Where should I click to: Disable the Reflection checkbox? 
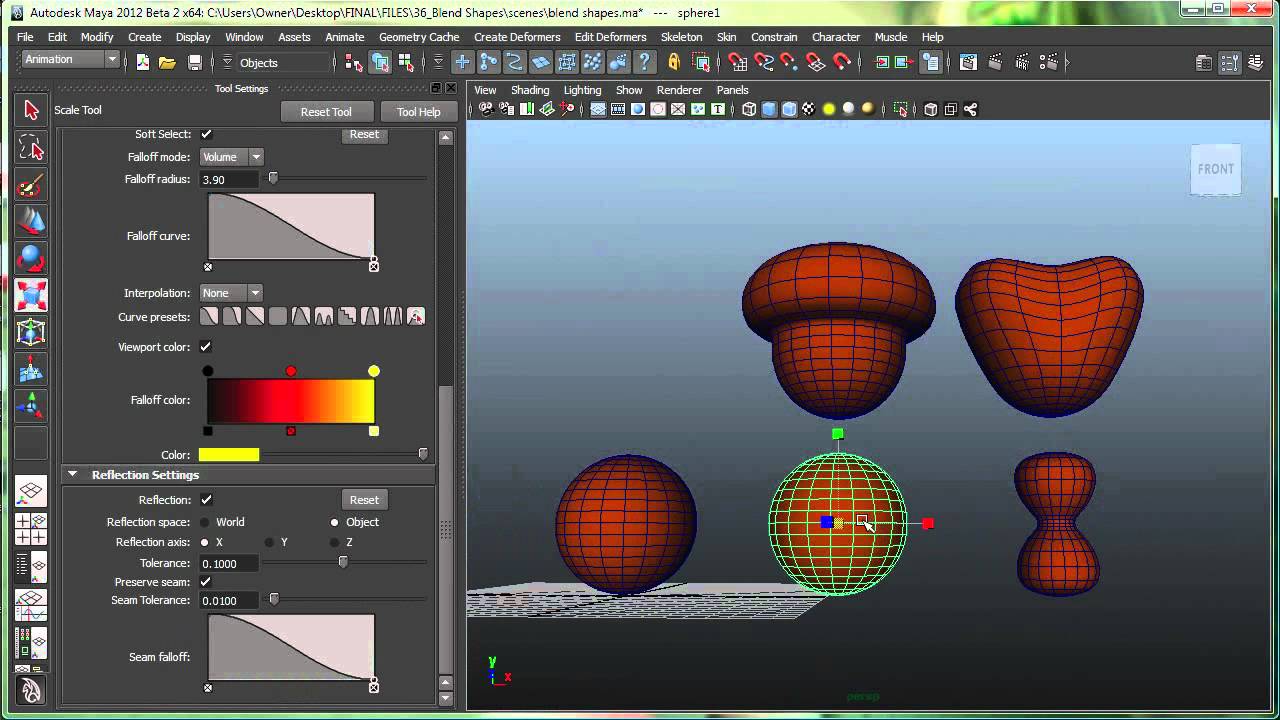click(206, 500)
